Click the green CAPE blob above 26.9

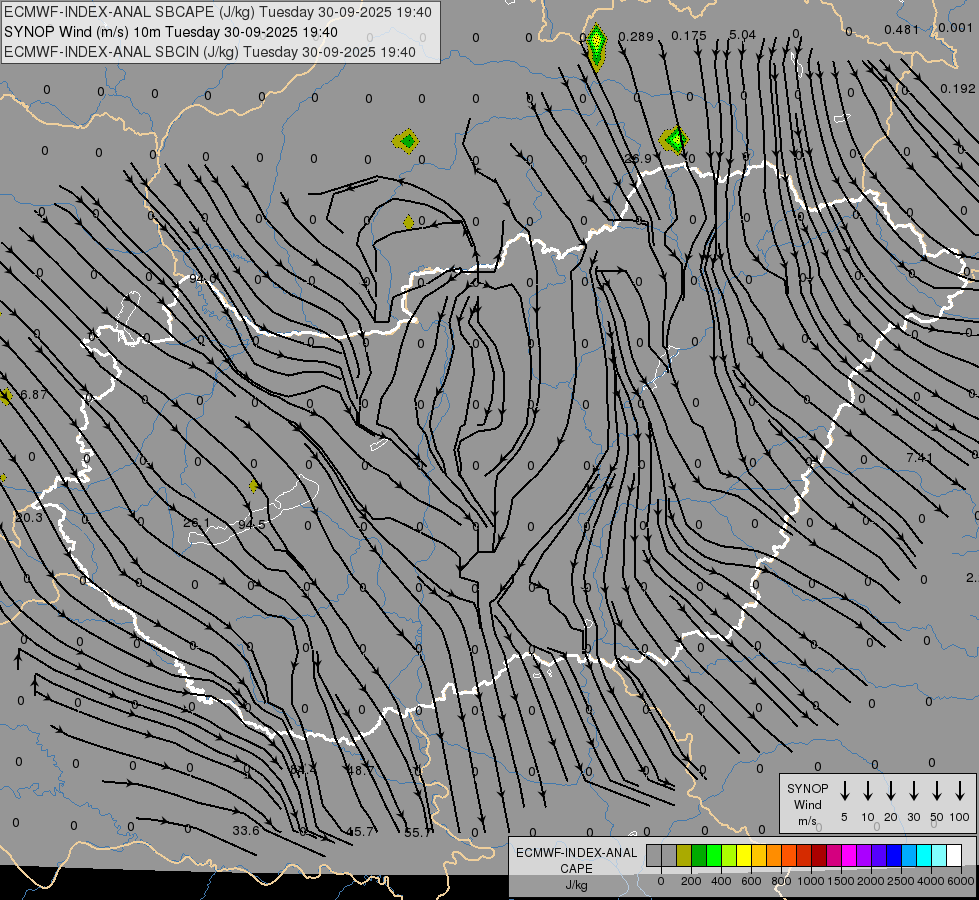675,139
